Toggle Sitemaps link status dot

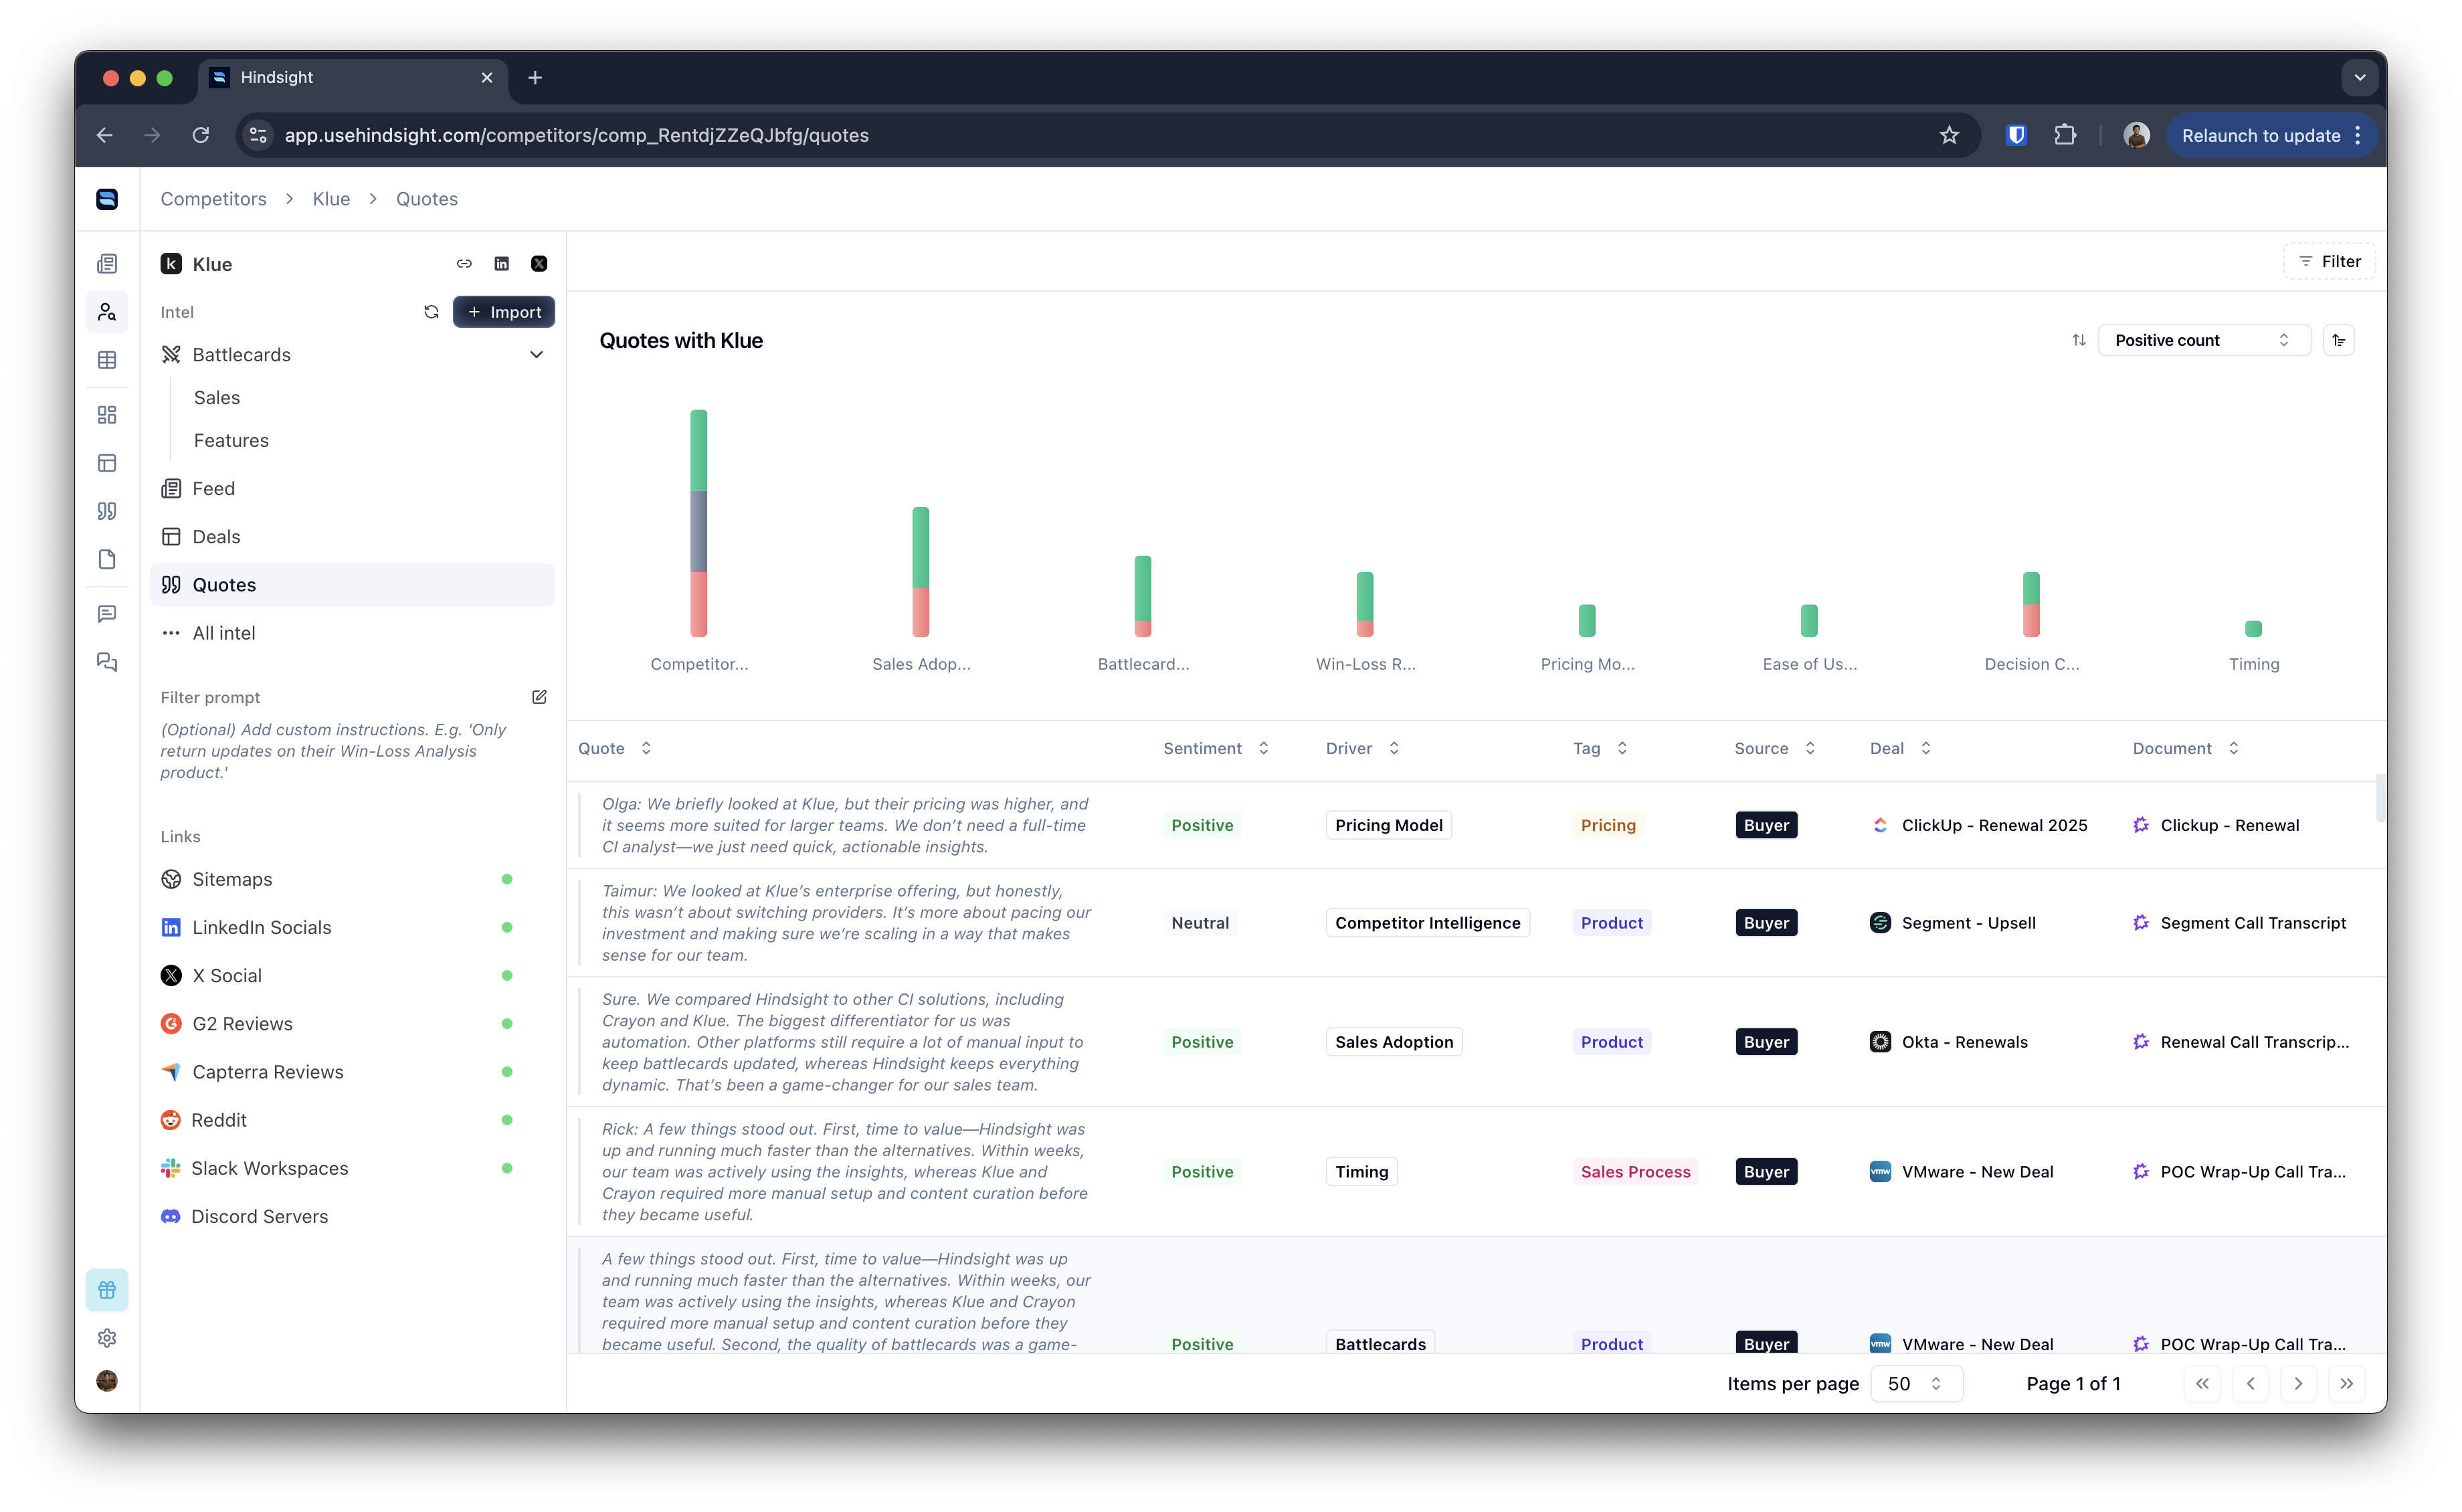(x=507, y=879)
